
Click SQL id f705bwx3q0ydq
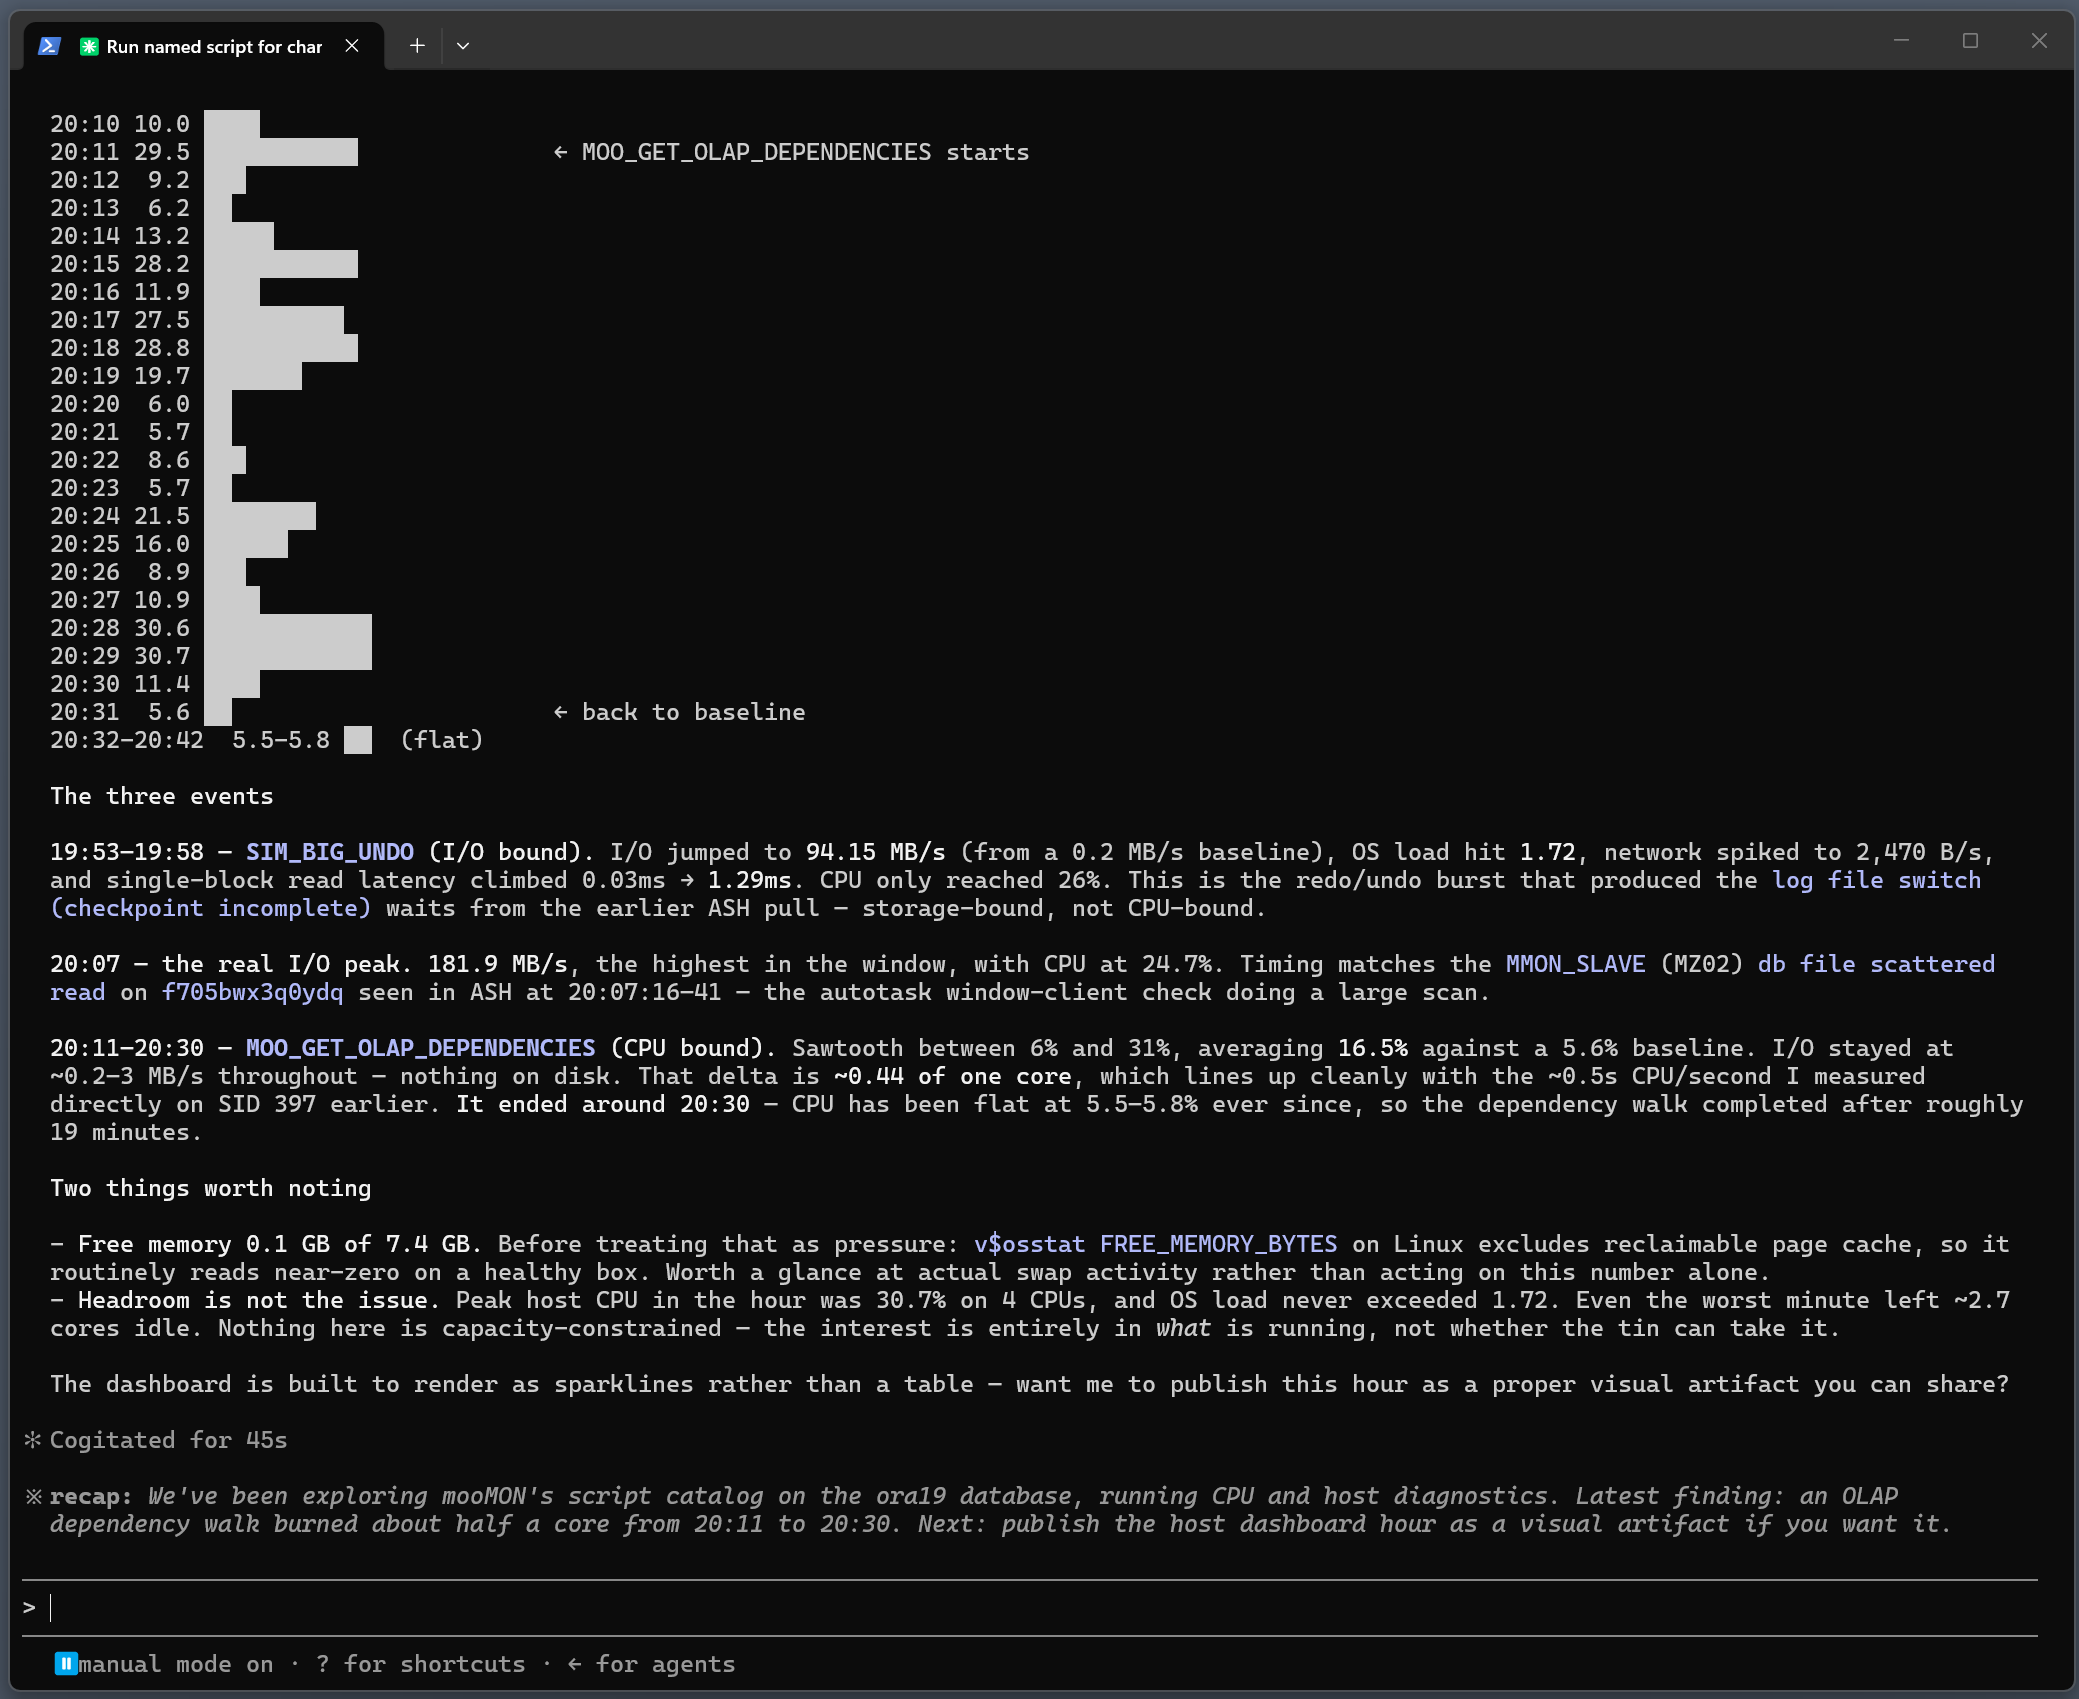click(252, 992)
